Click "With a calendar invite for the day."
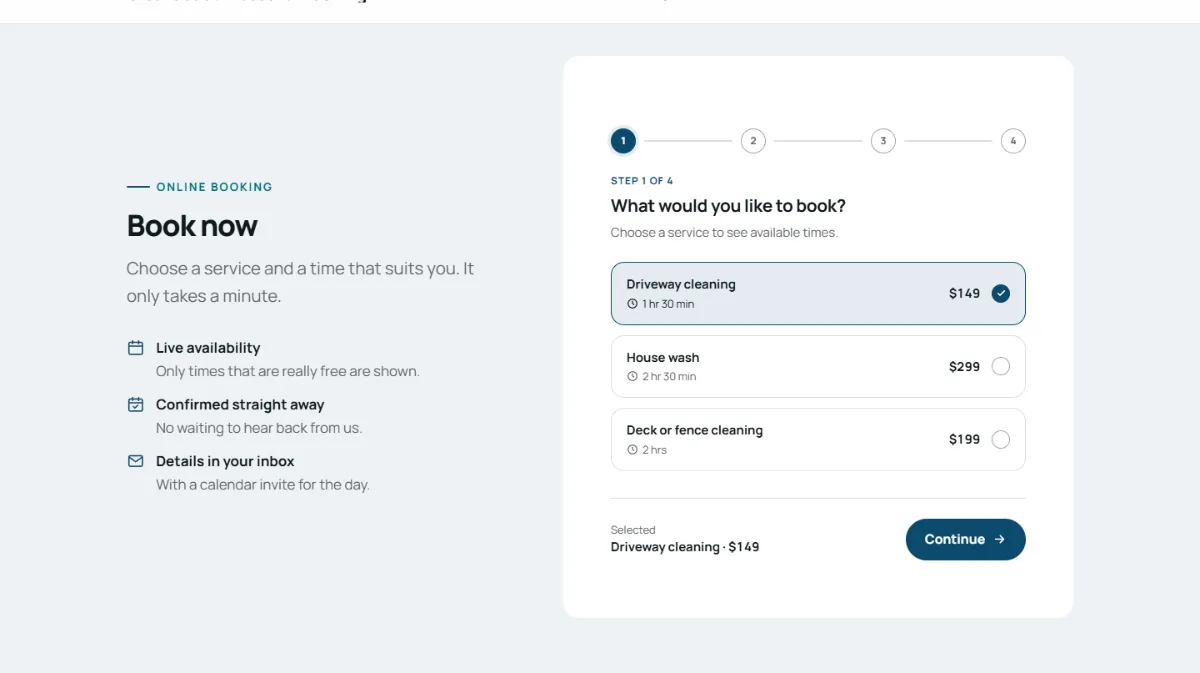 pos(263,485)
